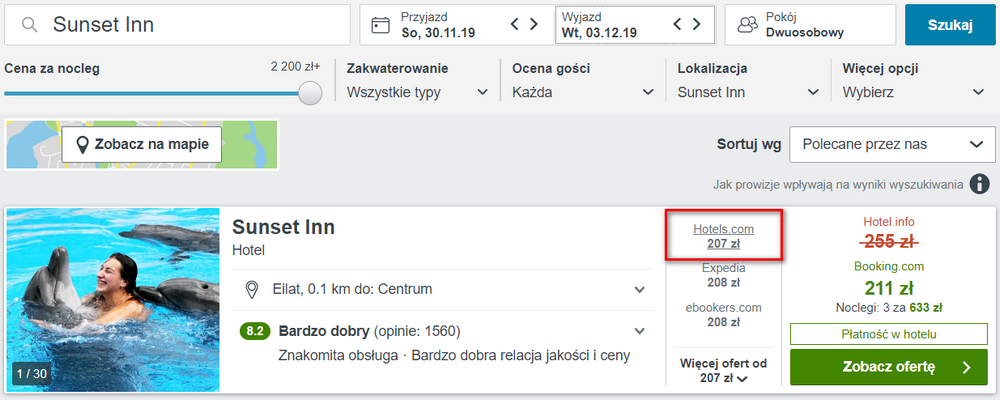This screenshot has height=400, width=1000.
Task: Expand Więcej ofert od 207 zł
Action: tap(724, 371)
